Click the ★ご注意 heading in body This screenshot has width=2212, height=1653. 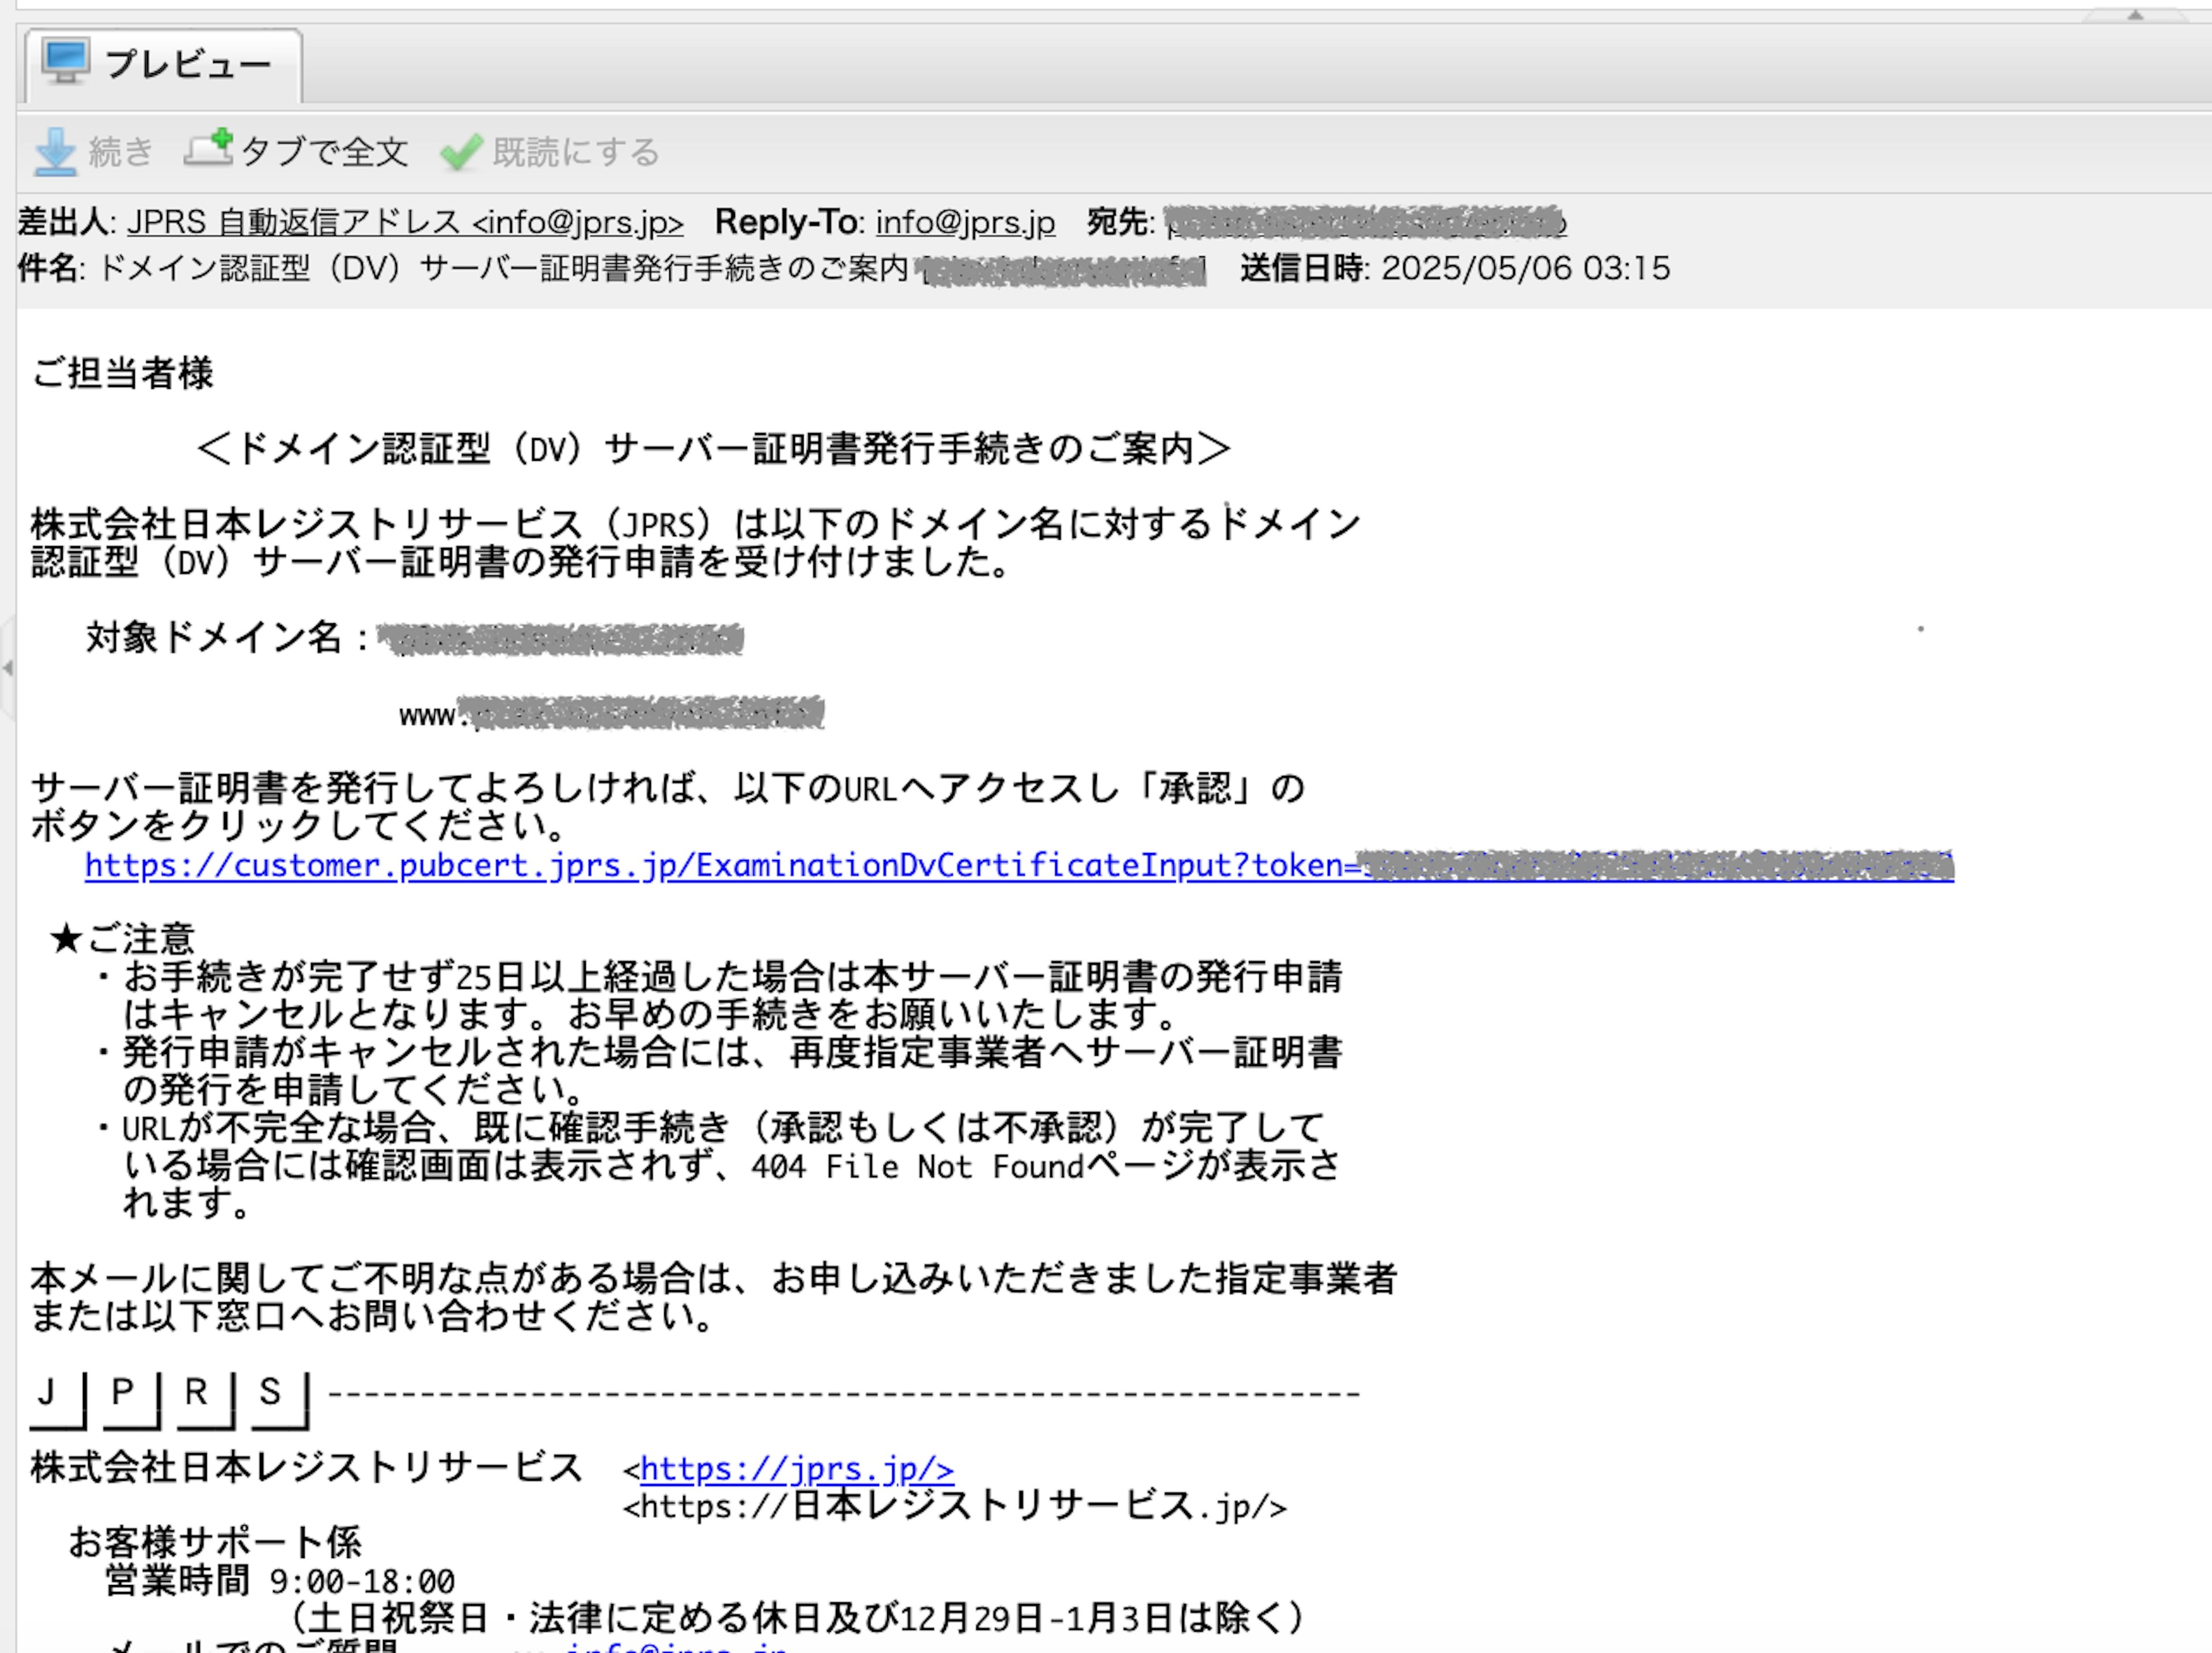(x=123, y=938)
